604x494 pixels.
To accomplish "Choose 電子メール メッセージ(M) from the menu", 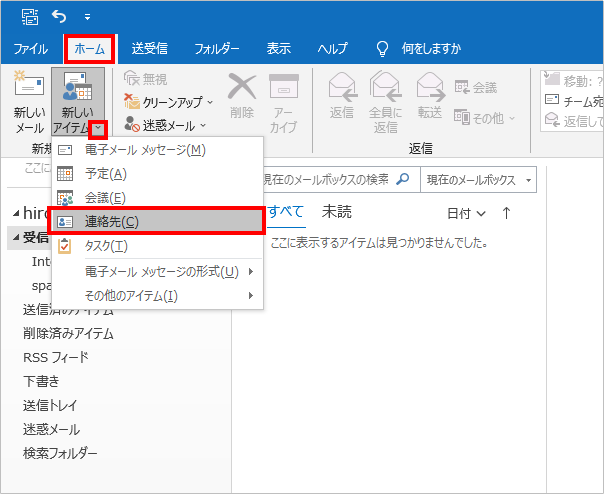I will [x=158, y=150].
